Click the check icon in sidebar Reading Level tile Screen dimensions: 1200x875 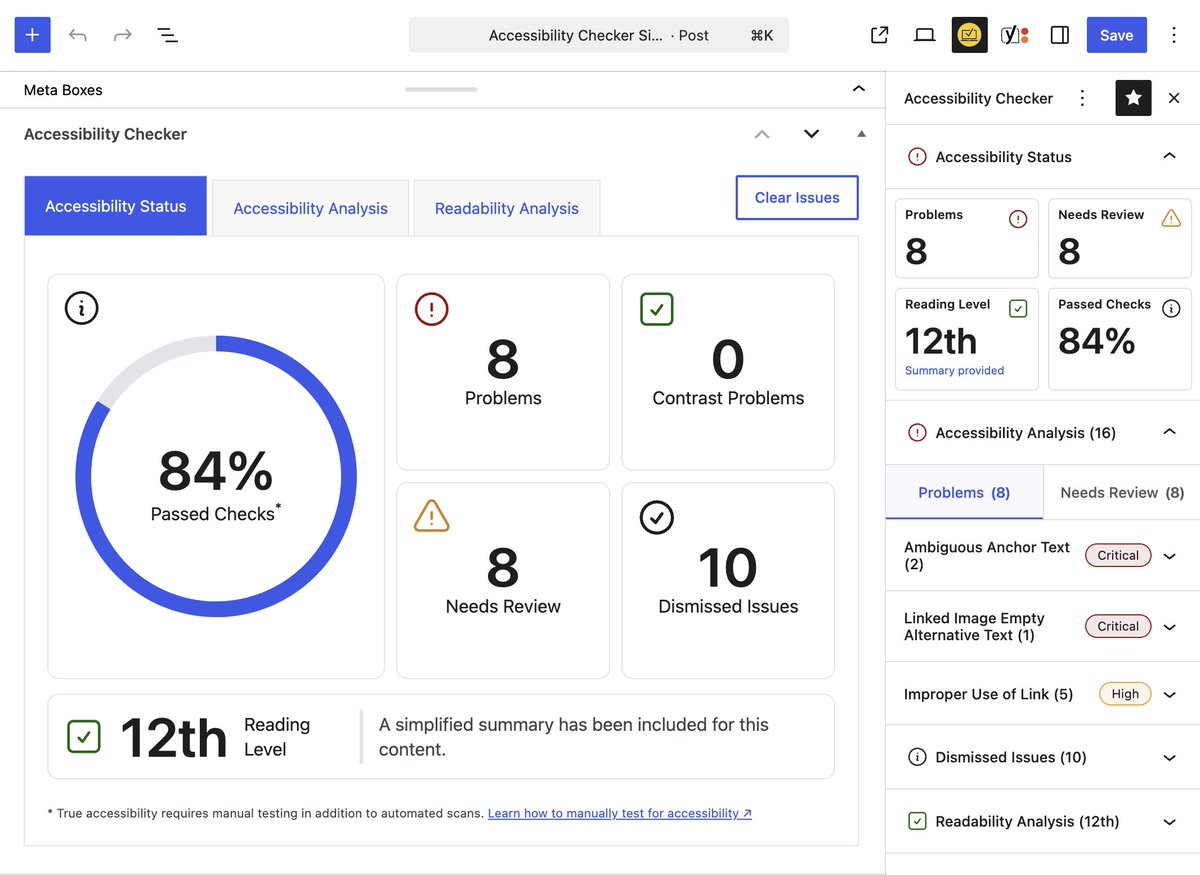(1018, 308)
